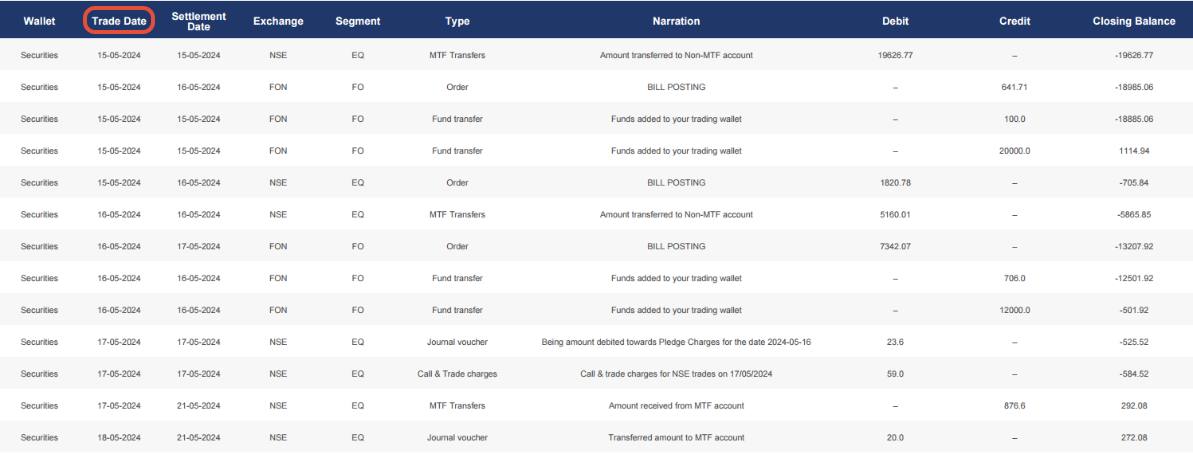Click the Exchange column header

pyautogui.click(x=278, y=21)
